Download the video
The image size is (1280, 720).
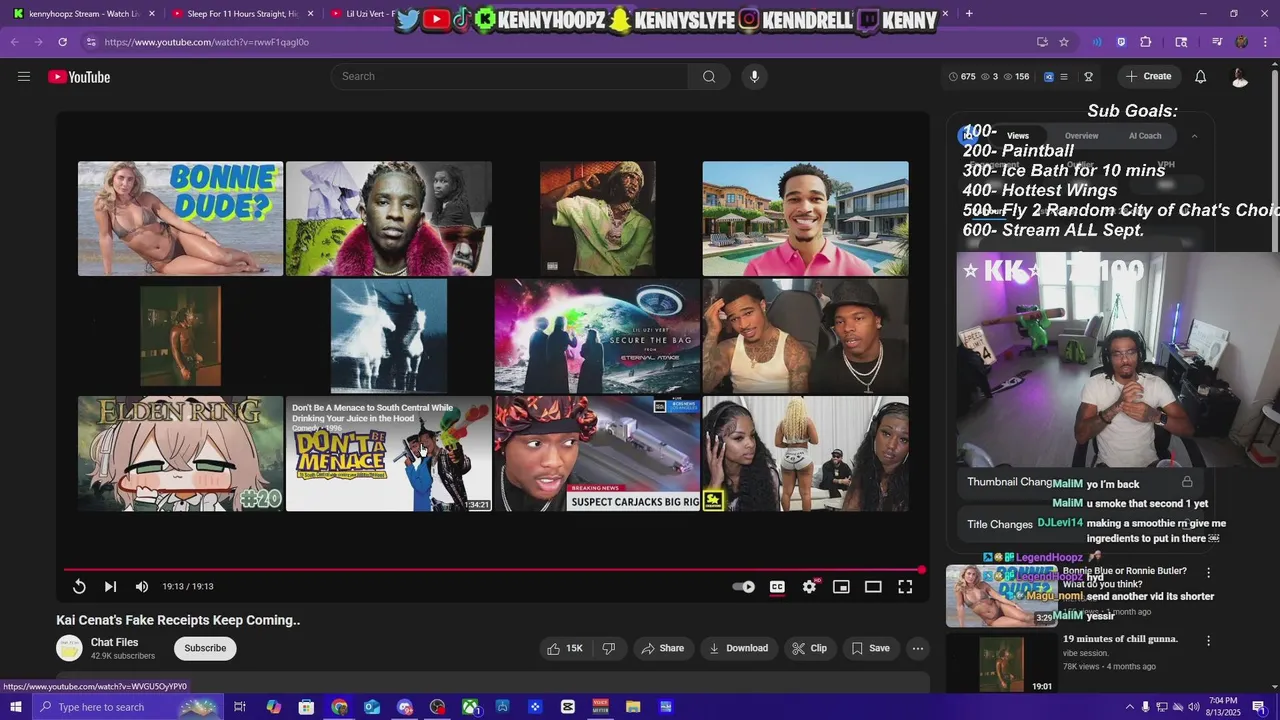pyautogui.click(x=739, y=648)
